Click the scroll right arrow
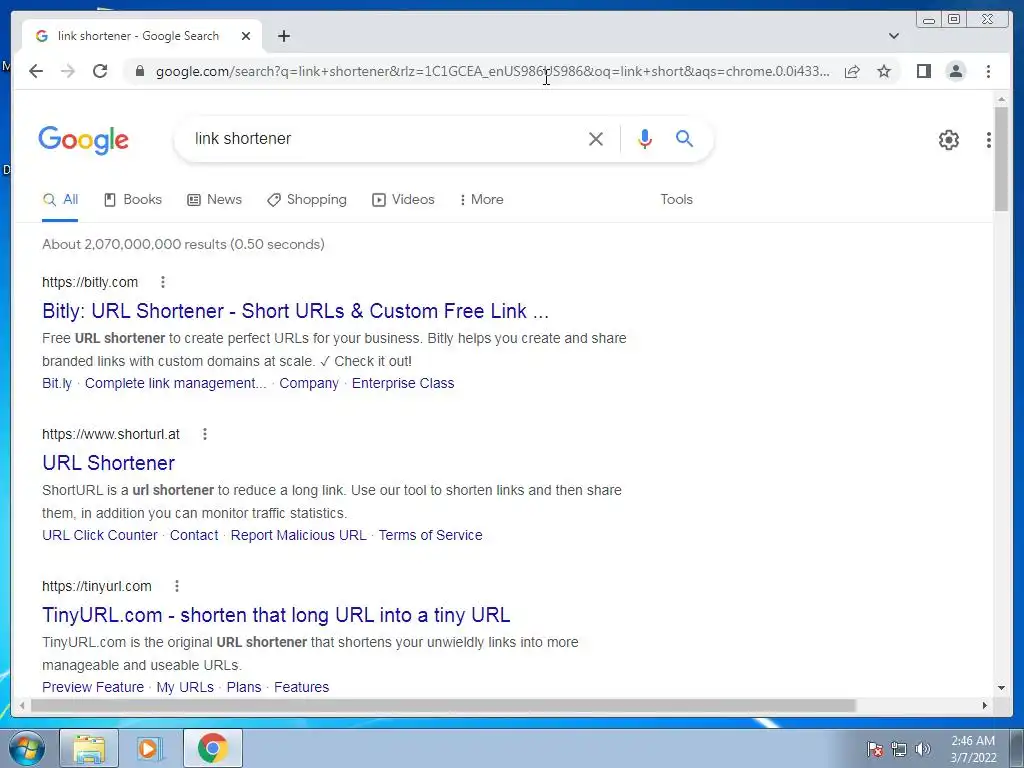This screenshot has width=1024, height=768. pos(985,705)
